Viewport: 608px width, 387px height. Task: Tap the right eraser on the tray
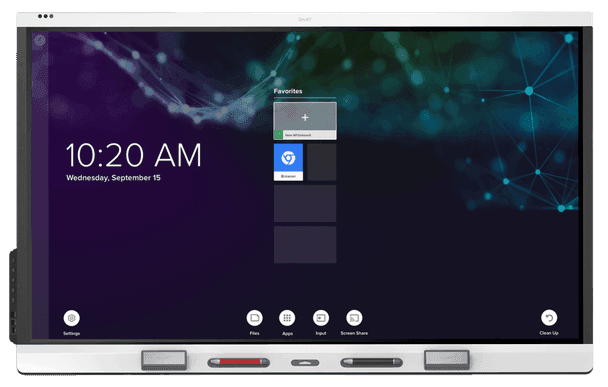click(447, 360)
